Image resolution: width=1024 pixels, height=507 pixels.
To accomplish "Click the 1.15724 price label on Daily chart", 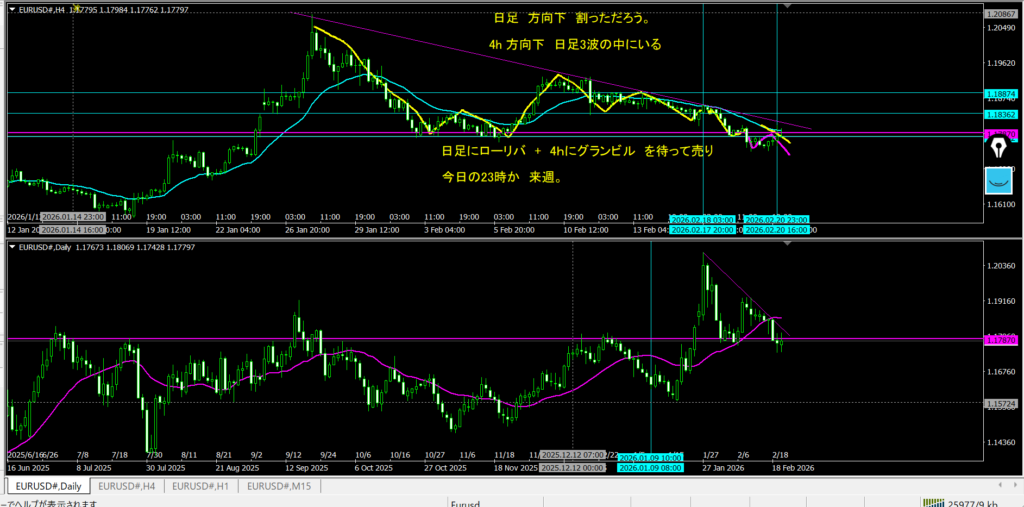I will [x=1002, y=403].
